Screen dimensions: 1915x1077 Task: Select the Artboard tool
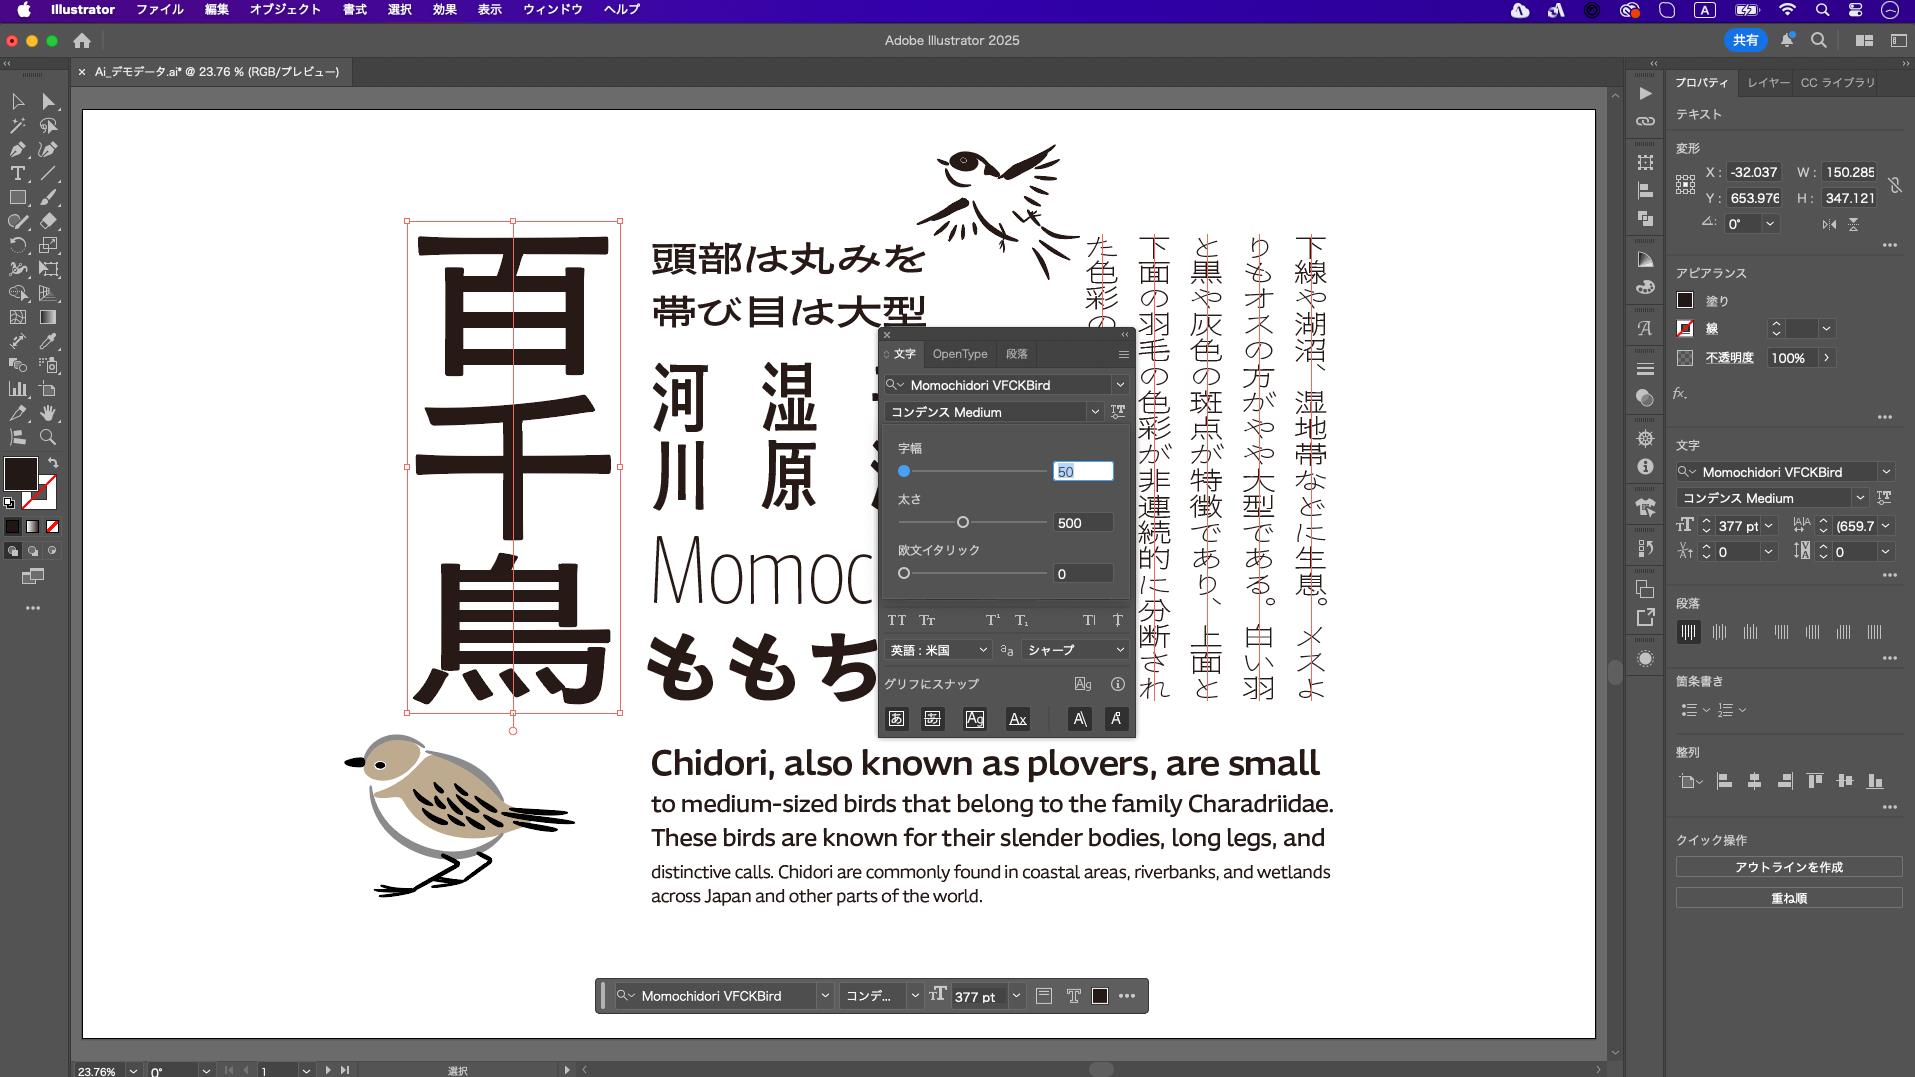pos(48,389)
